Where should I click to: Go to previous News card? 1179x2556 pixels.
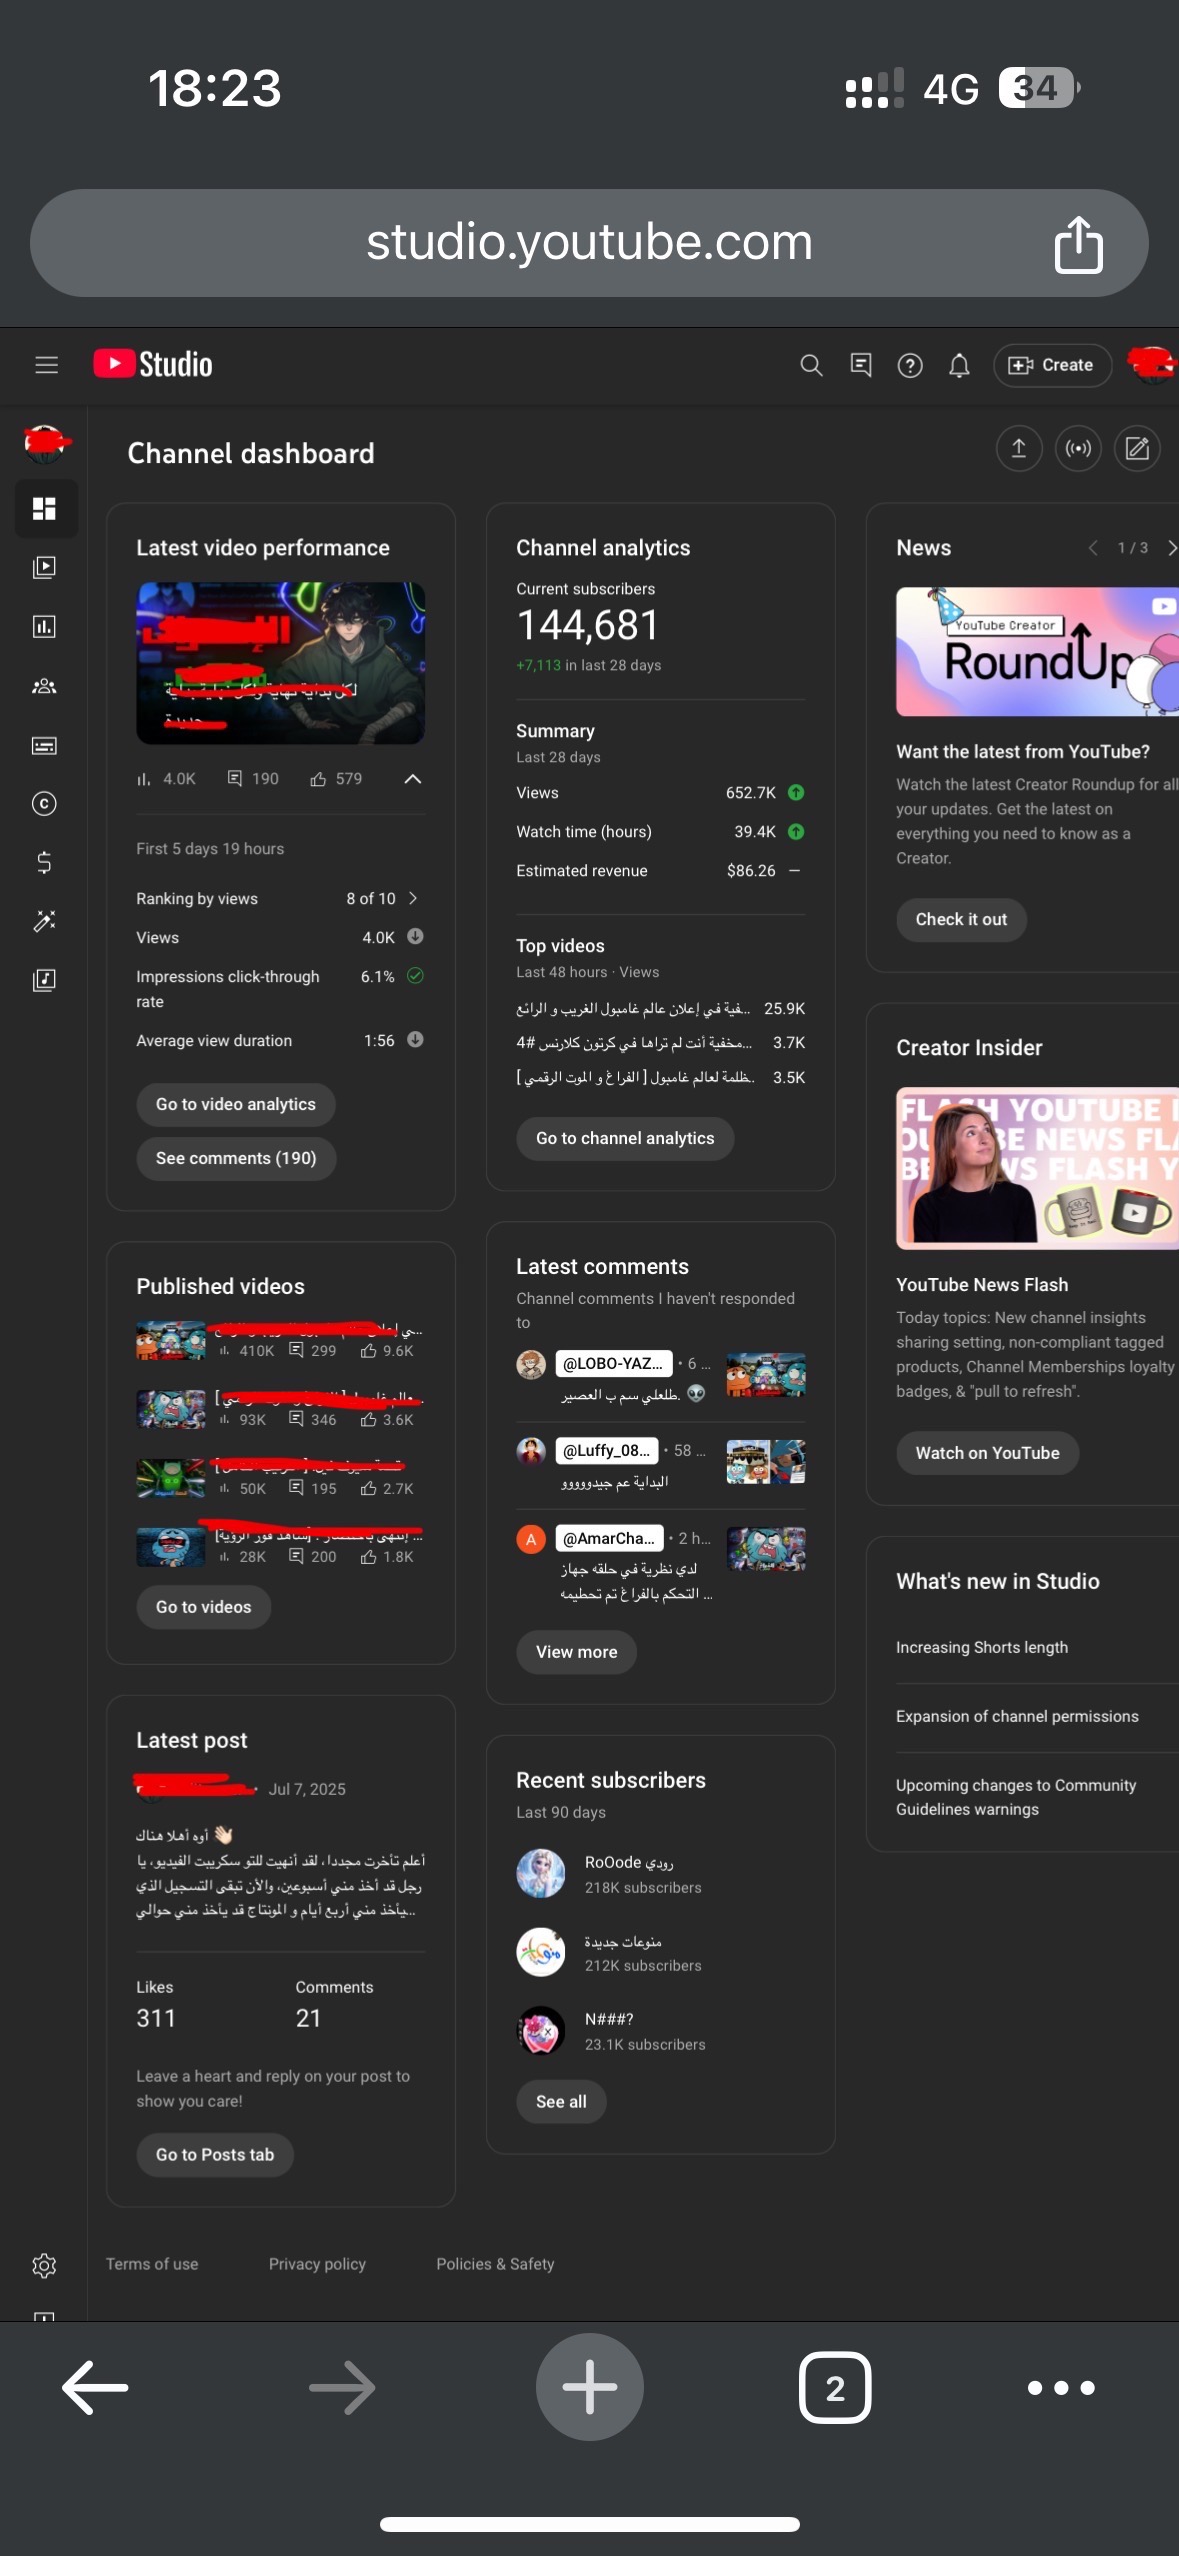[1093, 548]
